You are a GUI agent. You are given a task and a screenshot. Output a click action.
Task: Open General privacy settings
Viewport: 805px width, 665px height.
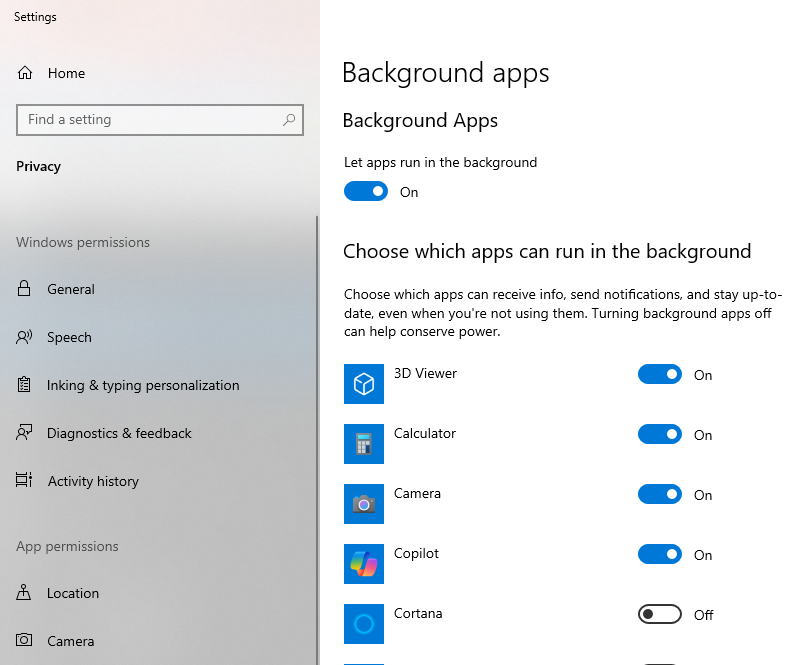click(71, 289)
